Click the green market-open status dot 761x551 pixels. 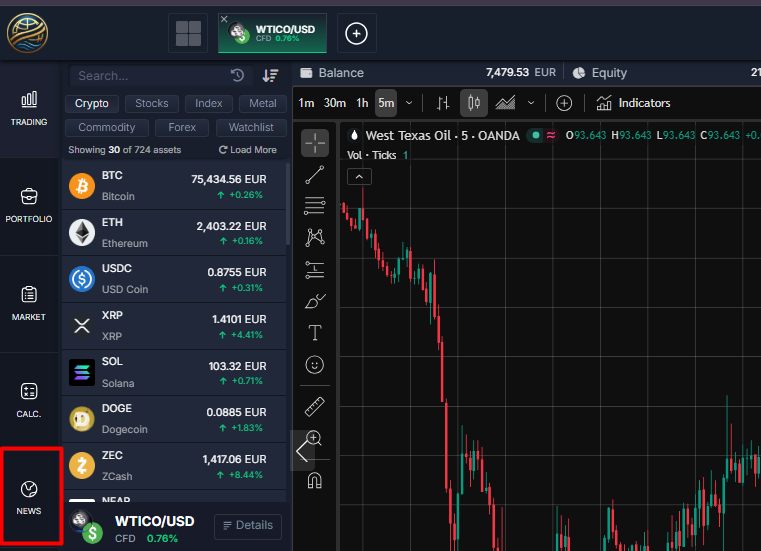tap(536, 135)
